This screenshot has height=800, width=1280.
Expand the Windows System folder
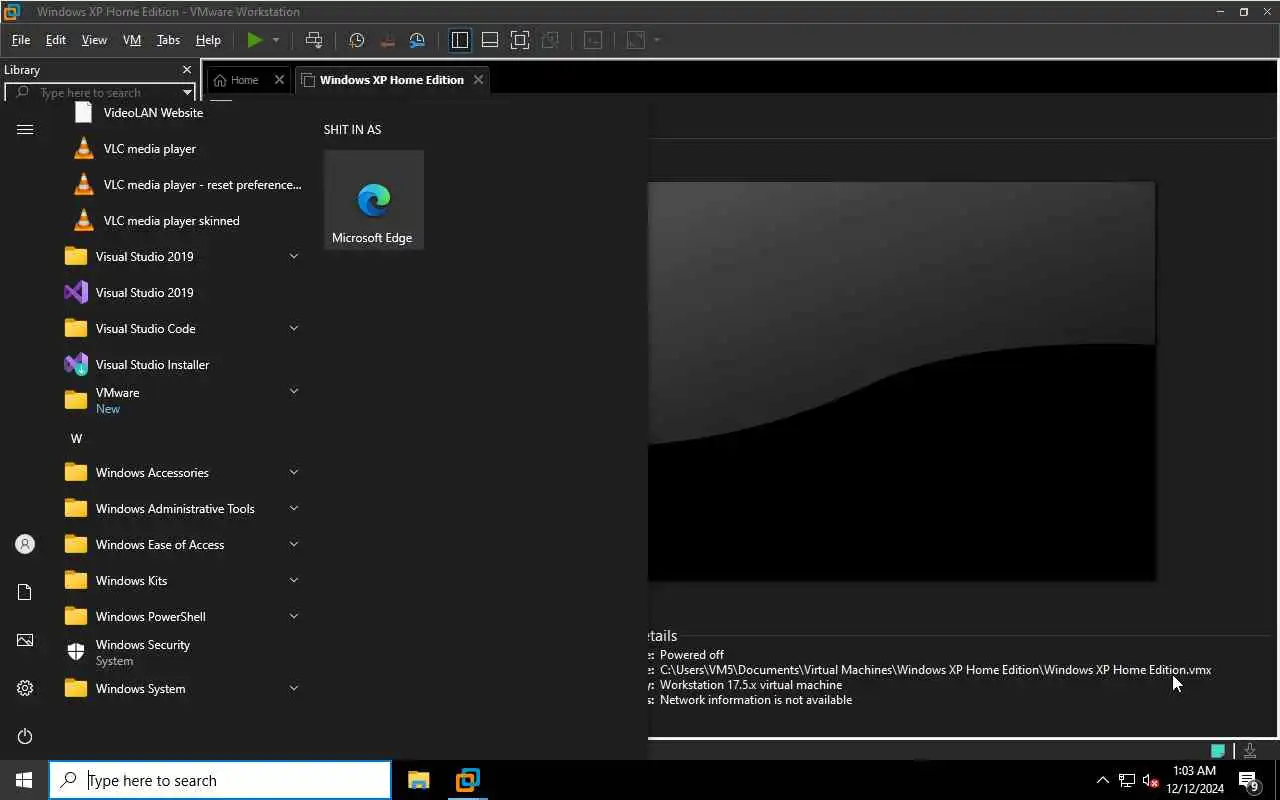180,688
